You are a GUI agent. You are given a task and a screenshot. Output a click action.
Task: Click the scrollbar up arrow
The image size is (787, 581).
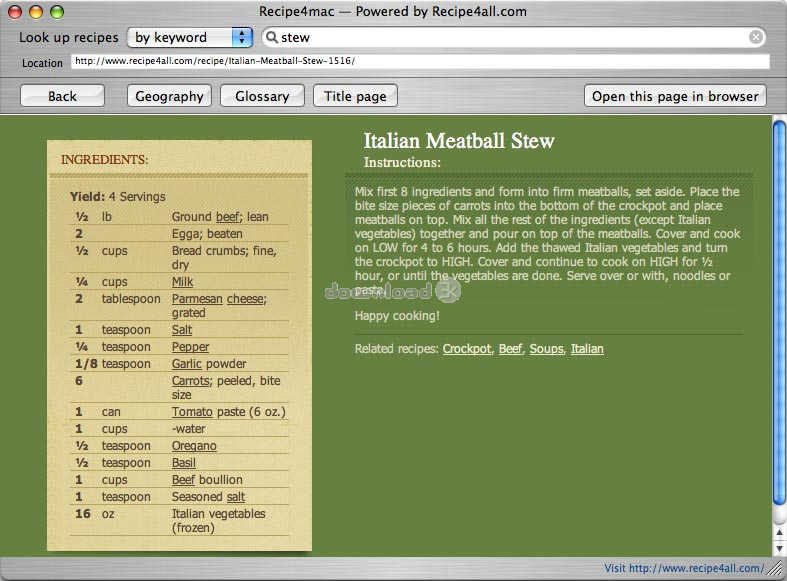(x=779, y=533)
